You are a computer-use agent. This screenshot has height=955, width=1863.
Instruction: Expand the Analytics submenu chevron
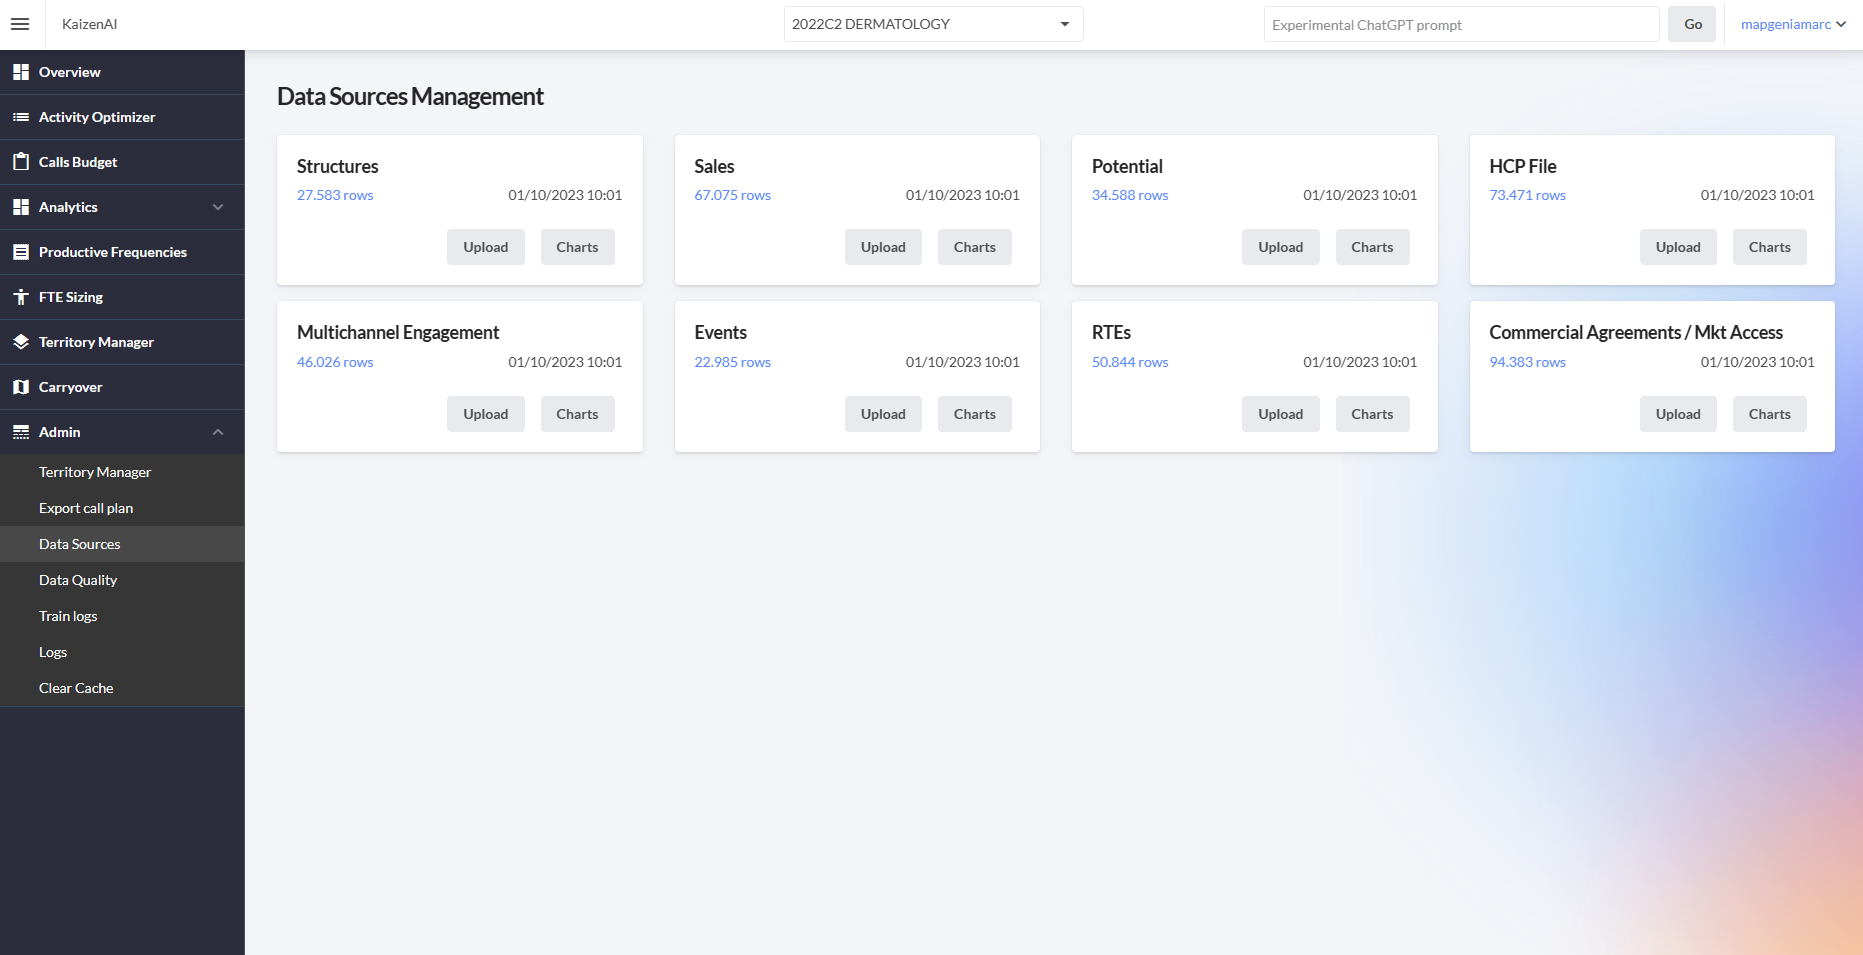click(218, 207)
